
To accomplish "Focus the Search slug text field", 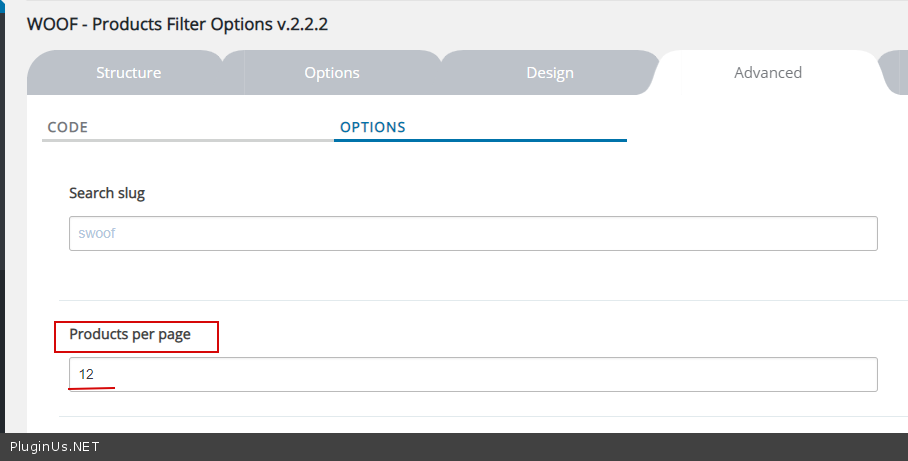I will coord(473,234).
